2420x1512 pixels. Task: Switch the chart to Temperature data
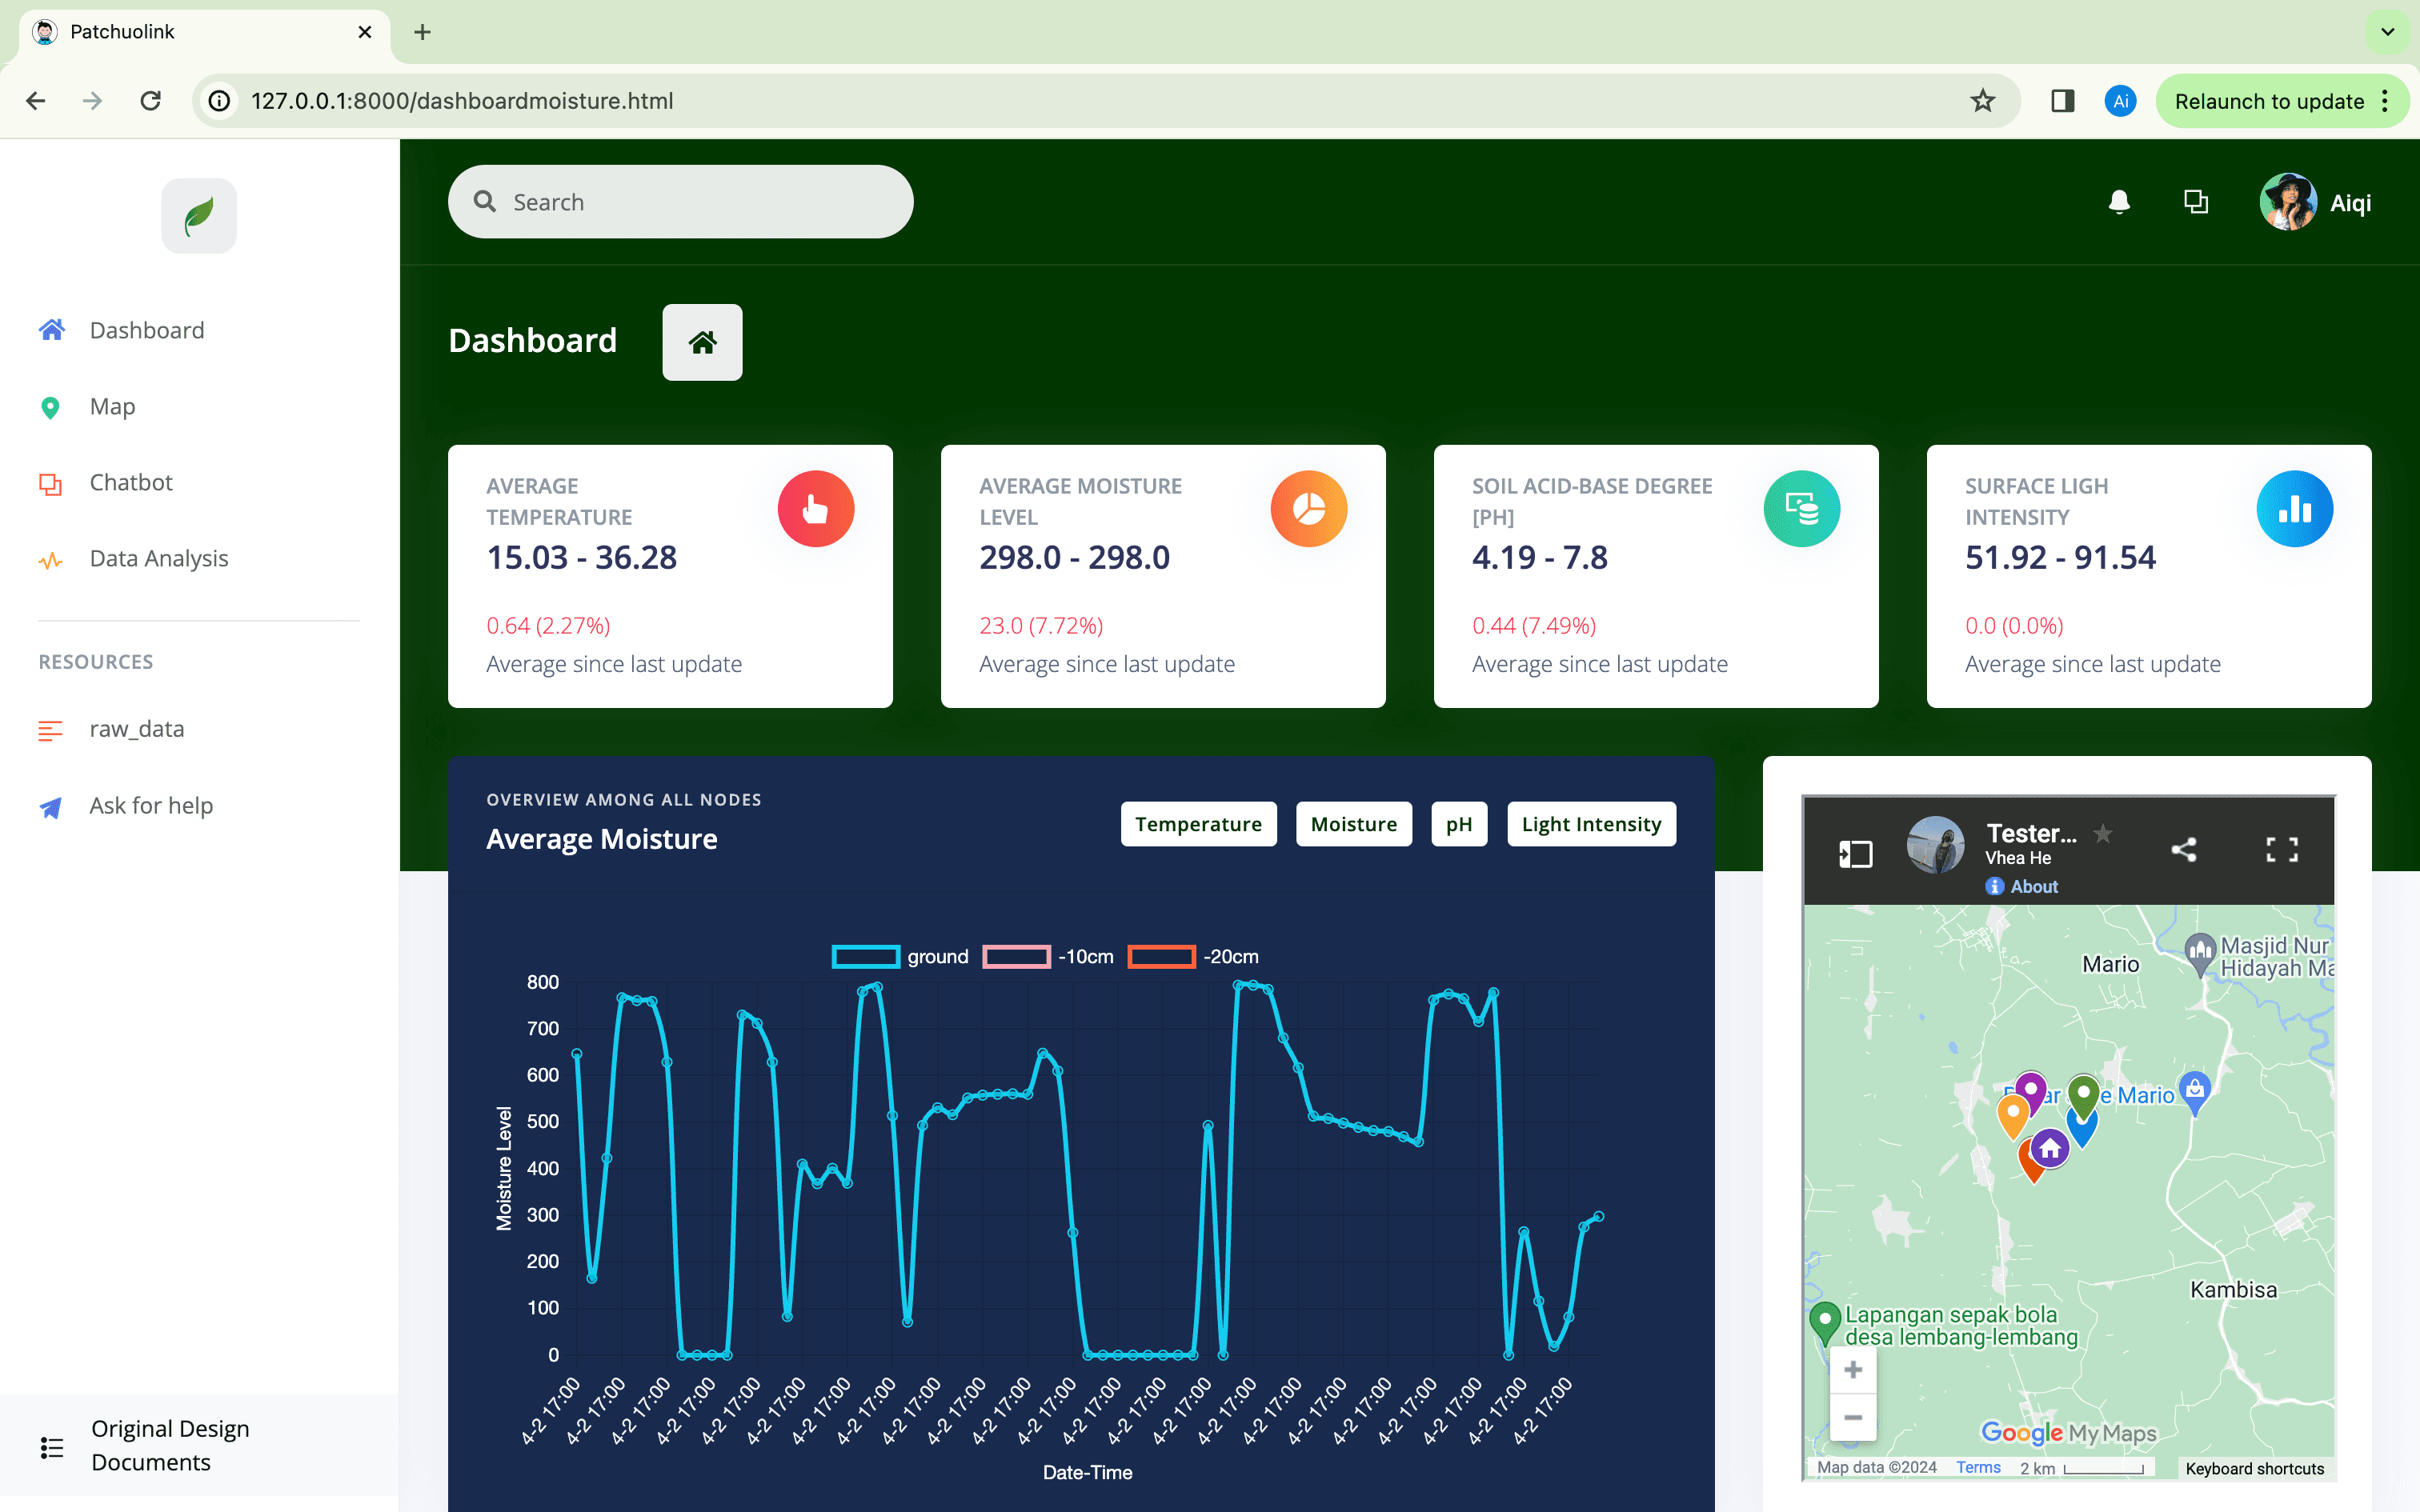(1198, 823)
